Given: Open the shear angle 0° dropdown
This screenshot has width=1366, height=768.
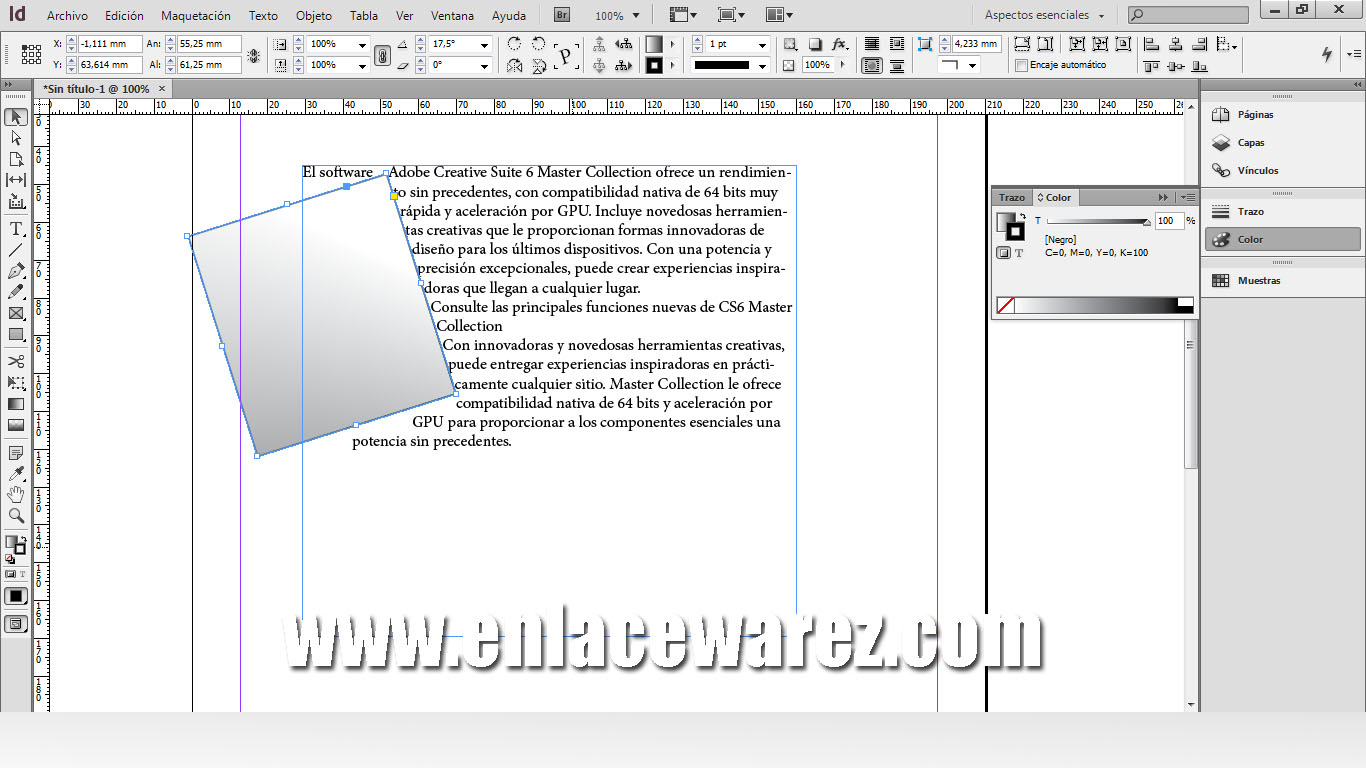Looking at the screenshot, I should point(485,66).
